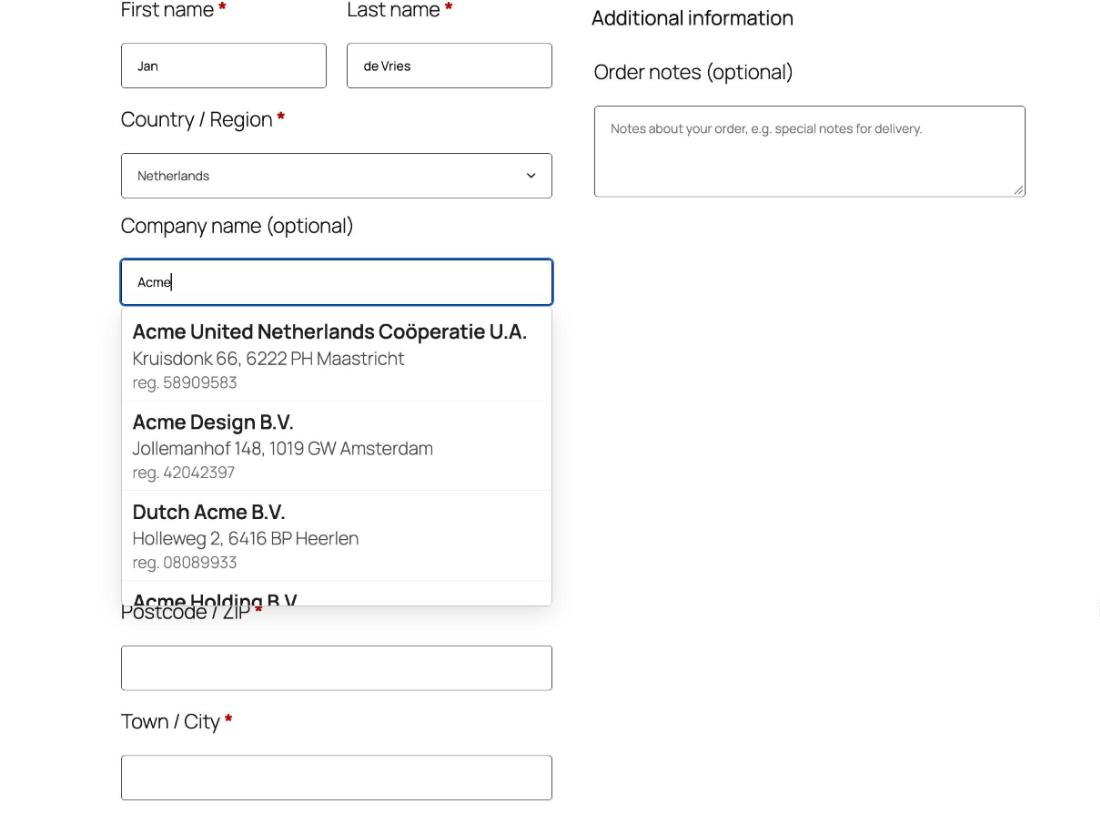Viewport: 1100px width, 814px height.
Task: Click address Holleweg 2, 6416 BP Heerlen
Action: (246, 538)
